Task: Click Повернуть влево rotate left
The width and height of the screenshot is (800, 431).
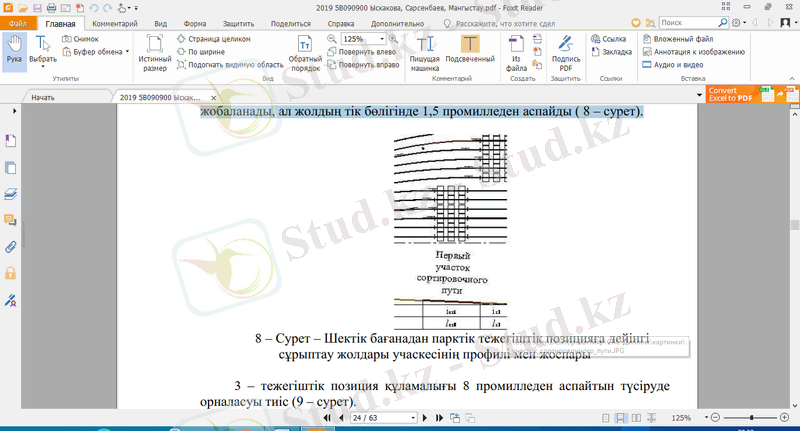Action: (362, 52)
